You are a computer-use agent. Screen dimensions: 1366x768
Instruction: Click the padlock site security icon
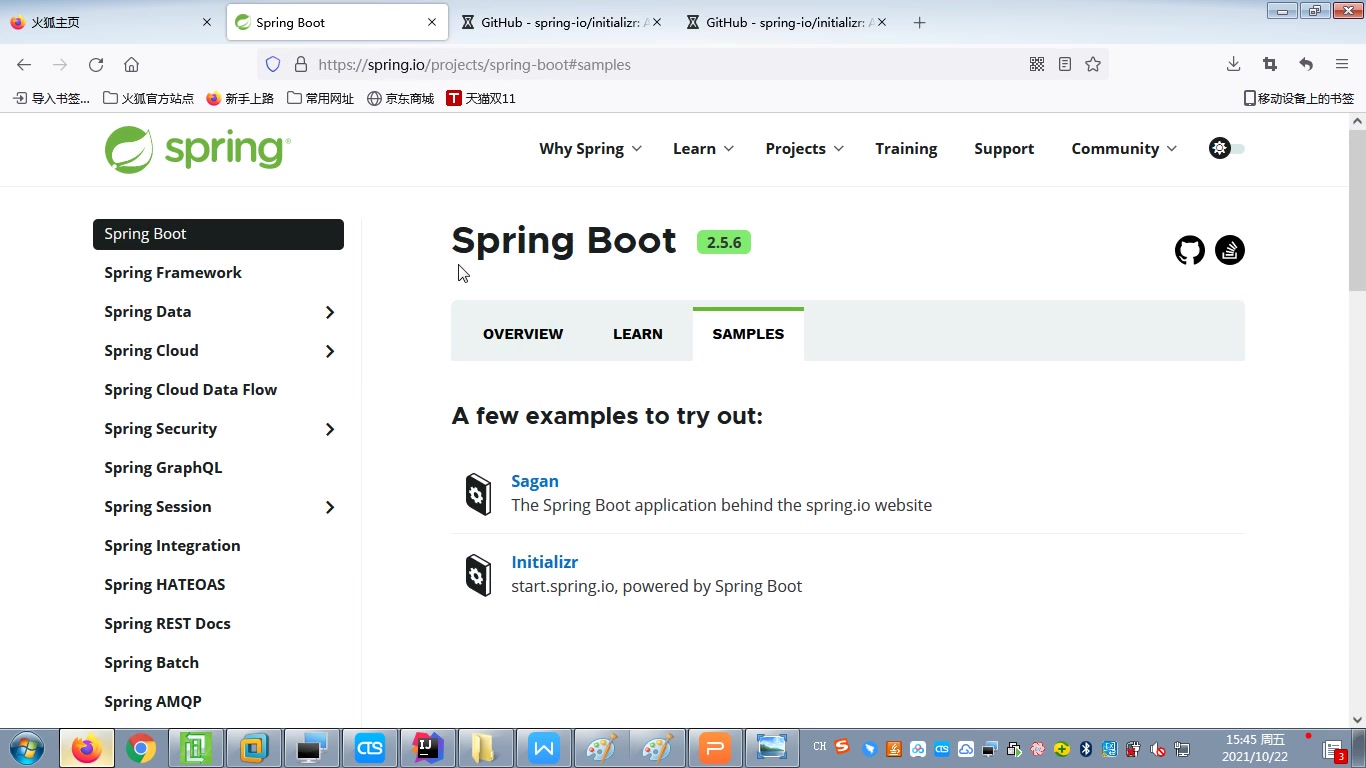[x=300, y=65]
